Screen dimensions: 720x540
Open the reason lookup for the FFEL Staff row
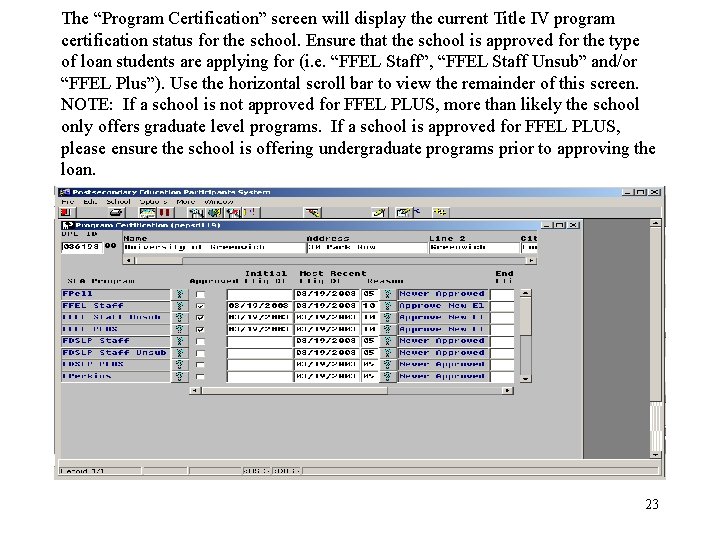[x=388, y=306]
